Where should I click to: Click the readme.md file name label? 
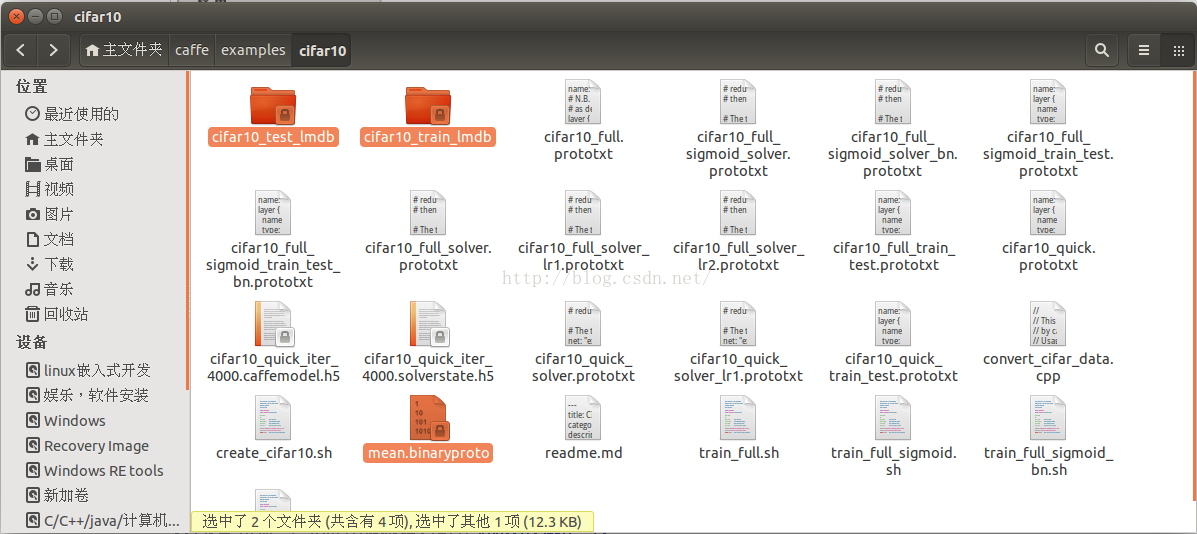pos(583,453)
